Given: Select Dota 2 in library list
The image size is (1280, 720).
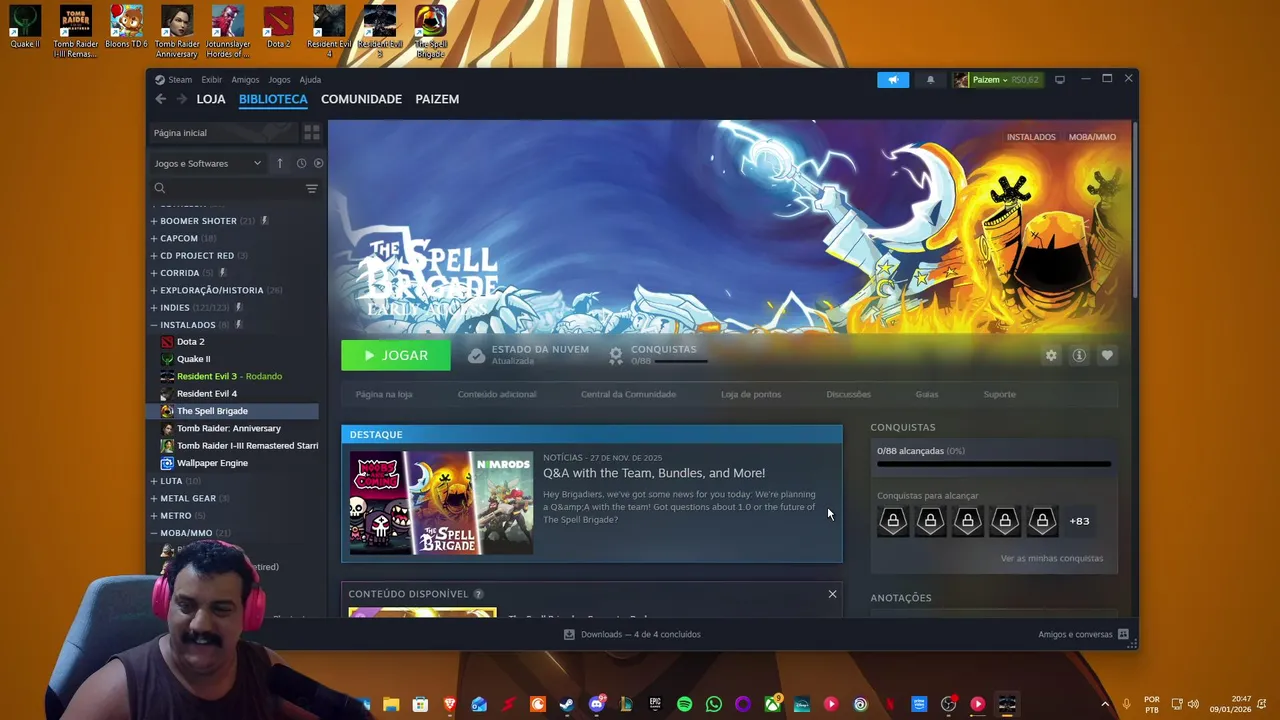Looking at the screenshot, I should point(190,342).
